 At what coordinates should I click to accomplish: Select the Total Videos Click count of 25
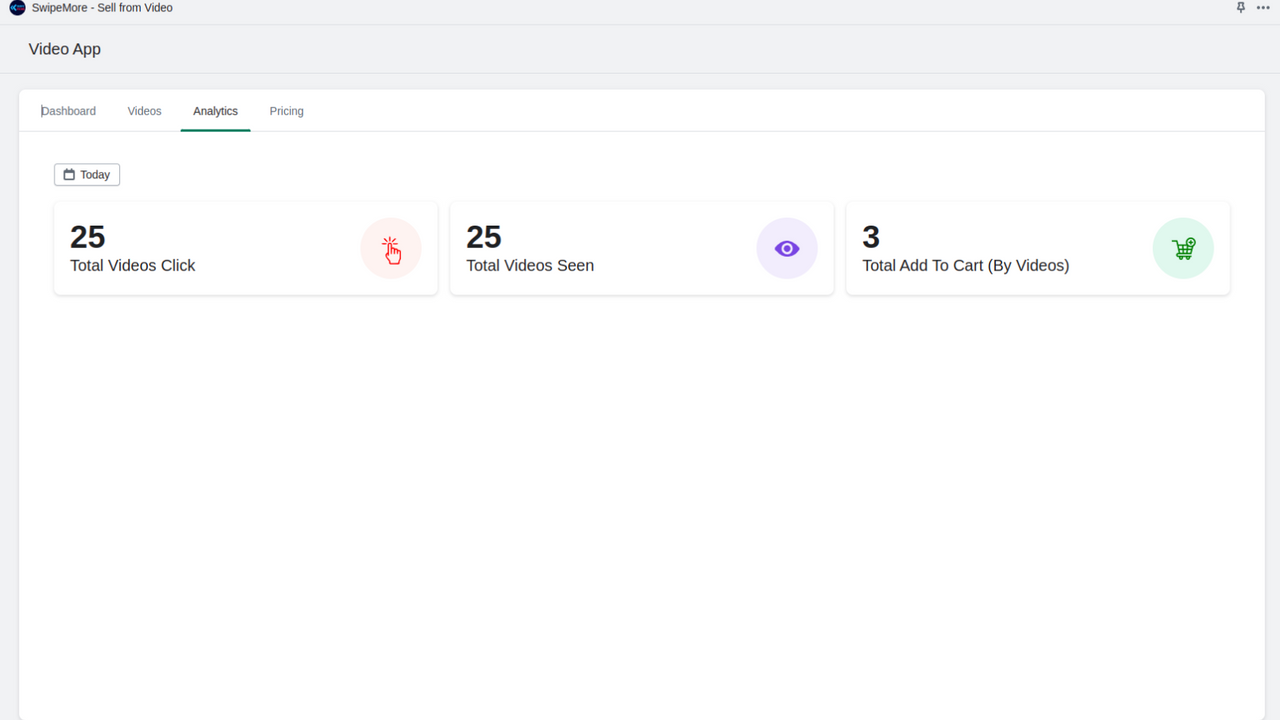point(87,237)
